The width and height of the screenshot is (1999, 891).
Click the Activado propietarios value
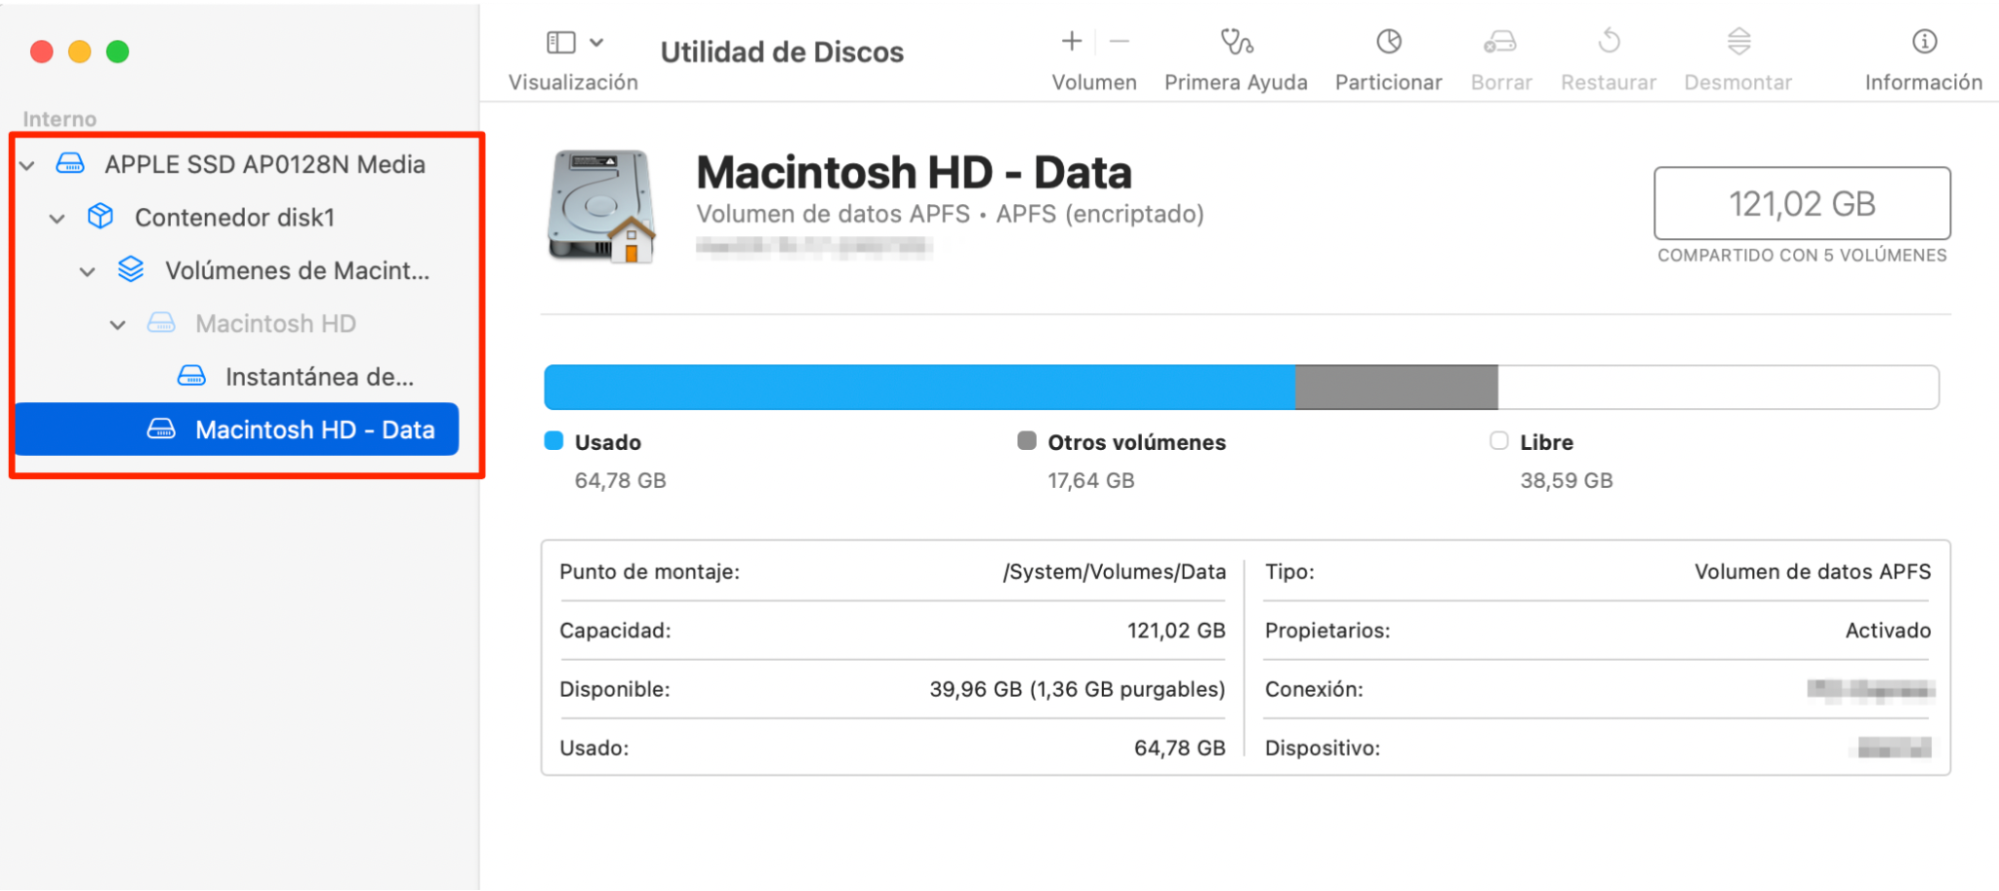(1888, 630)
